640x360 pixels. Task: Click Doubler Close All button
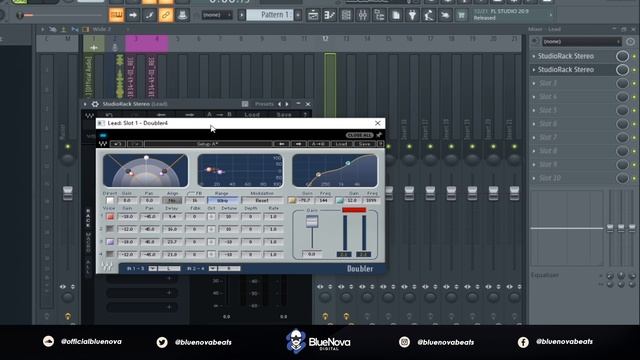[359, 135]
